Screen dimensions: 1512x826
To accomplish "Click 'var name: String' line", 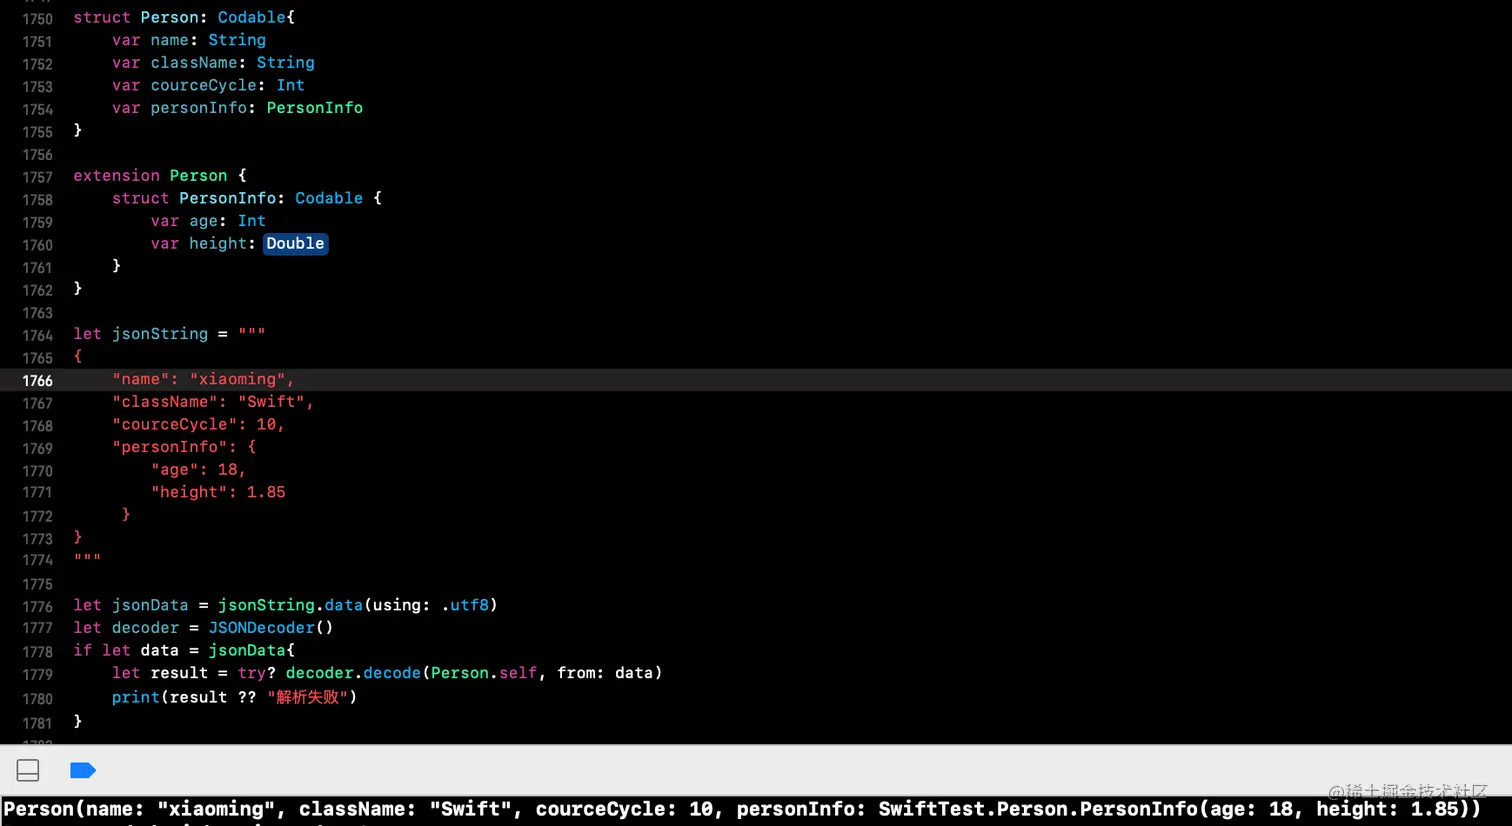I will pyautogui.click(x=189, y=40).
